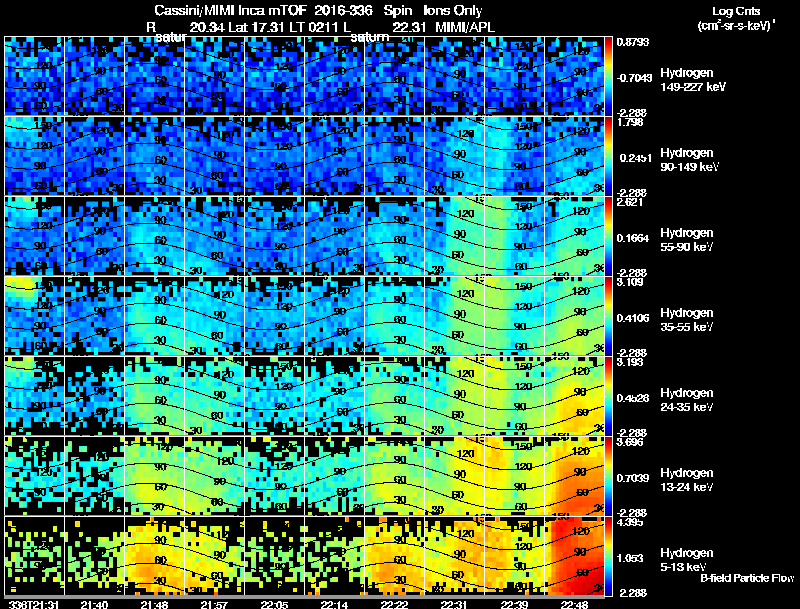Click the colorbar maximum value '3.193'
The width and height of the screenshot is (800, 609).
pos(630,362)
